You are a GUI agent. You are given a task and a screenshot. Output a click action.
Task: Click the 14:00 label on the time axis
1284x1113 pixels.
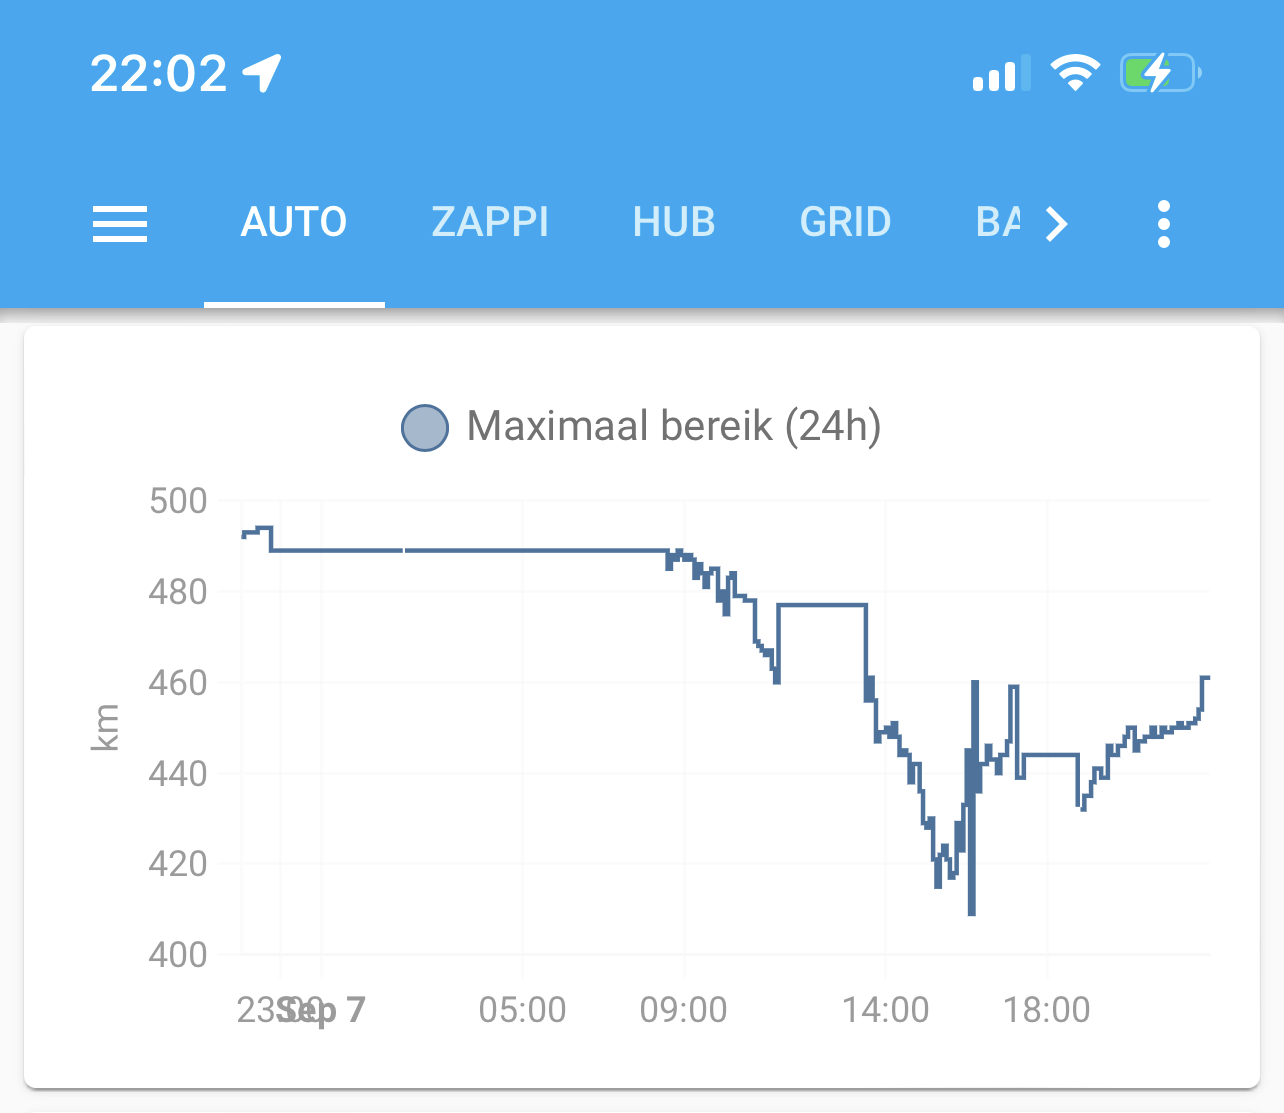[x=885, y=1010]
